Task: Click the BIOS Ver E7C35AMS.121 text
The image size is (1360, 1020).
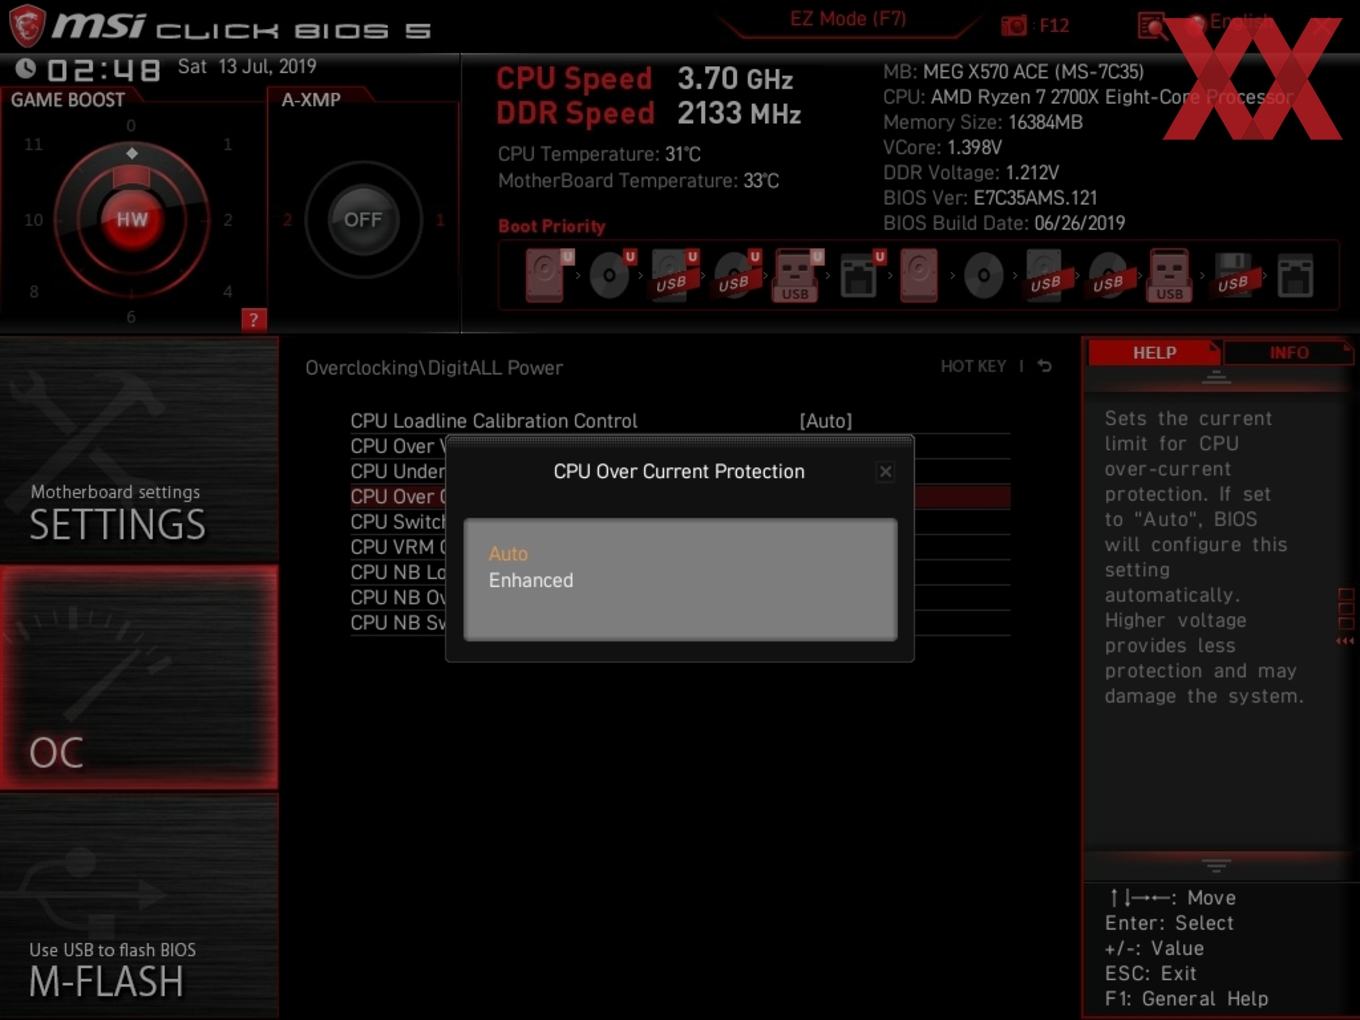Action: pyautogui.click(x=990, y=198)
